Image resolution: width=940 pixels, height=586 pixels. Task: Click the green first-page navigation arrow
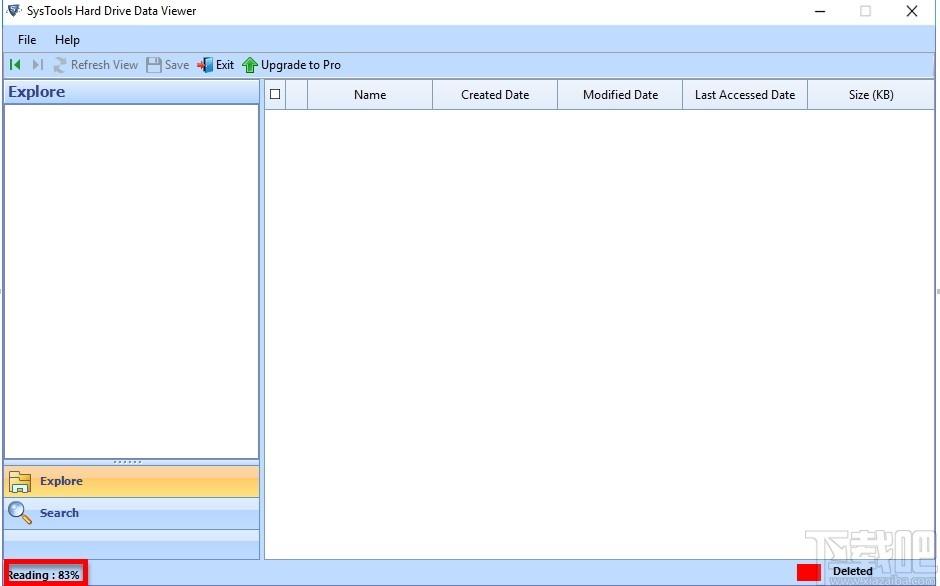[x=15, y=65]
